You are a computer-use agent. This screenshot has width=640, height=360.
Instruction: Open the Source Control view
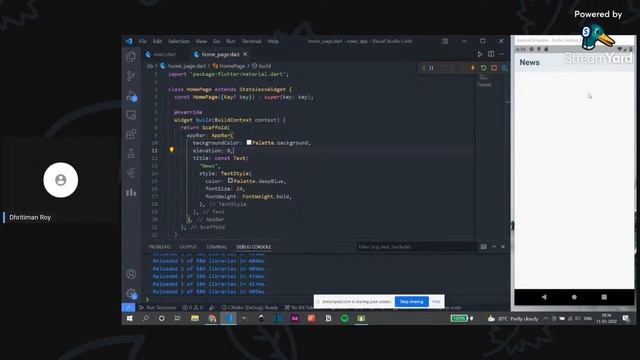click(131, 76)
